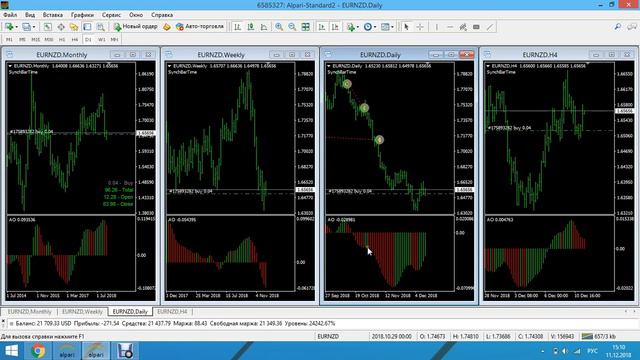Click the triangle before EURNZD,Monthly chart header

point(10,66)
